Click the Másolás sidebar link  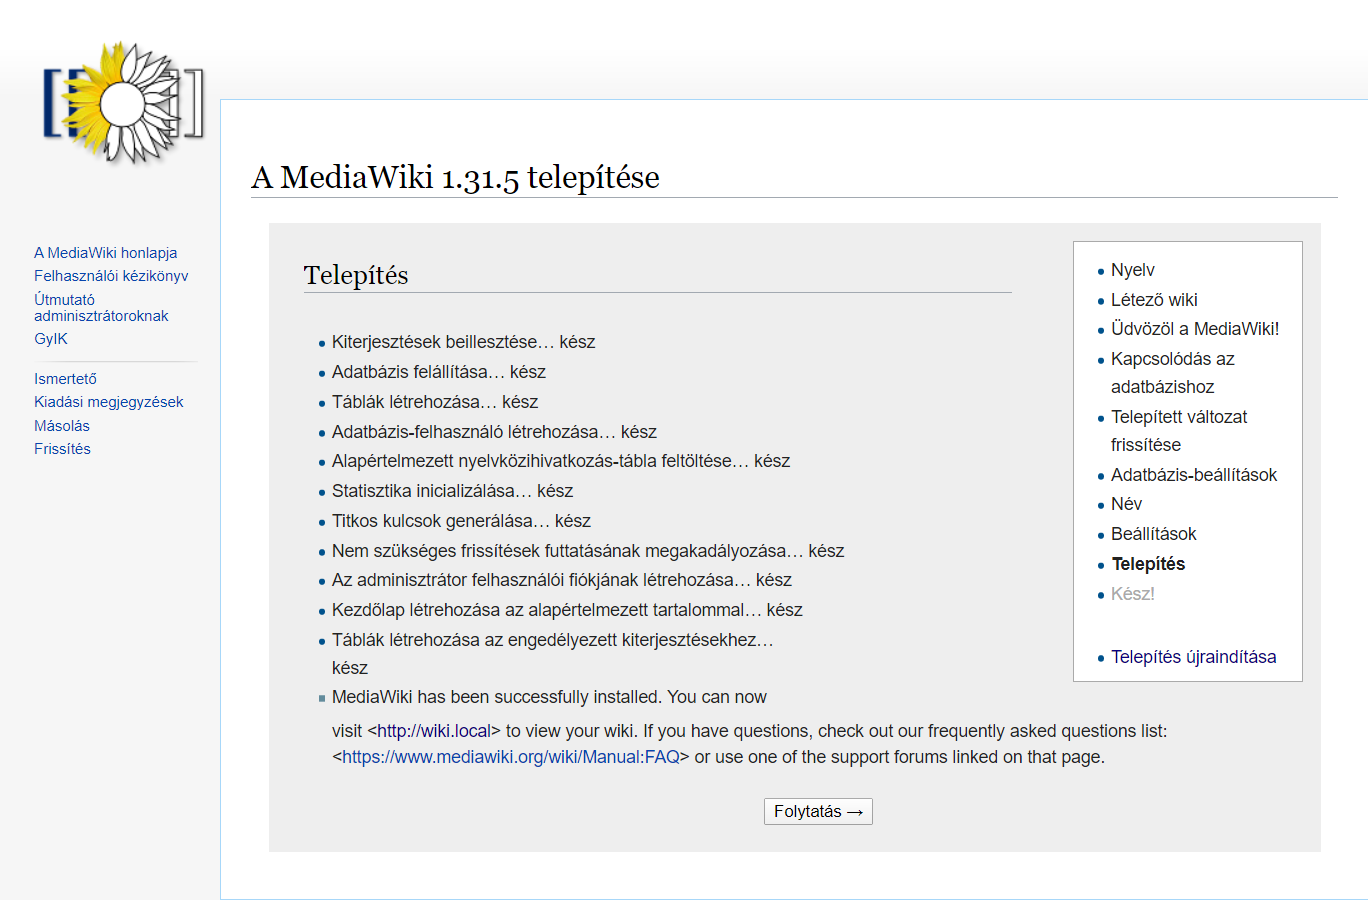pos(62,426)
